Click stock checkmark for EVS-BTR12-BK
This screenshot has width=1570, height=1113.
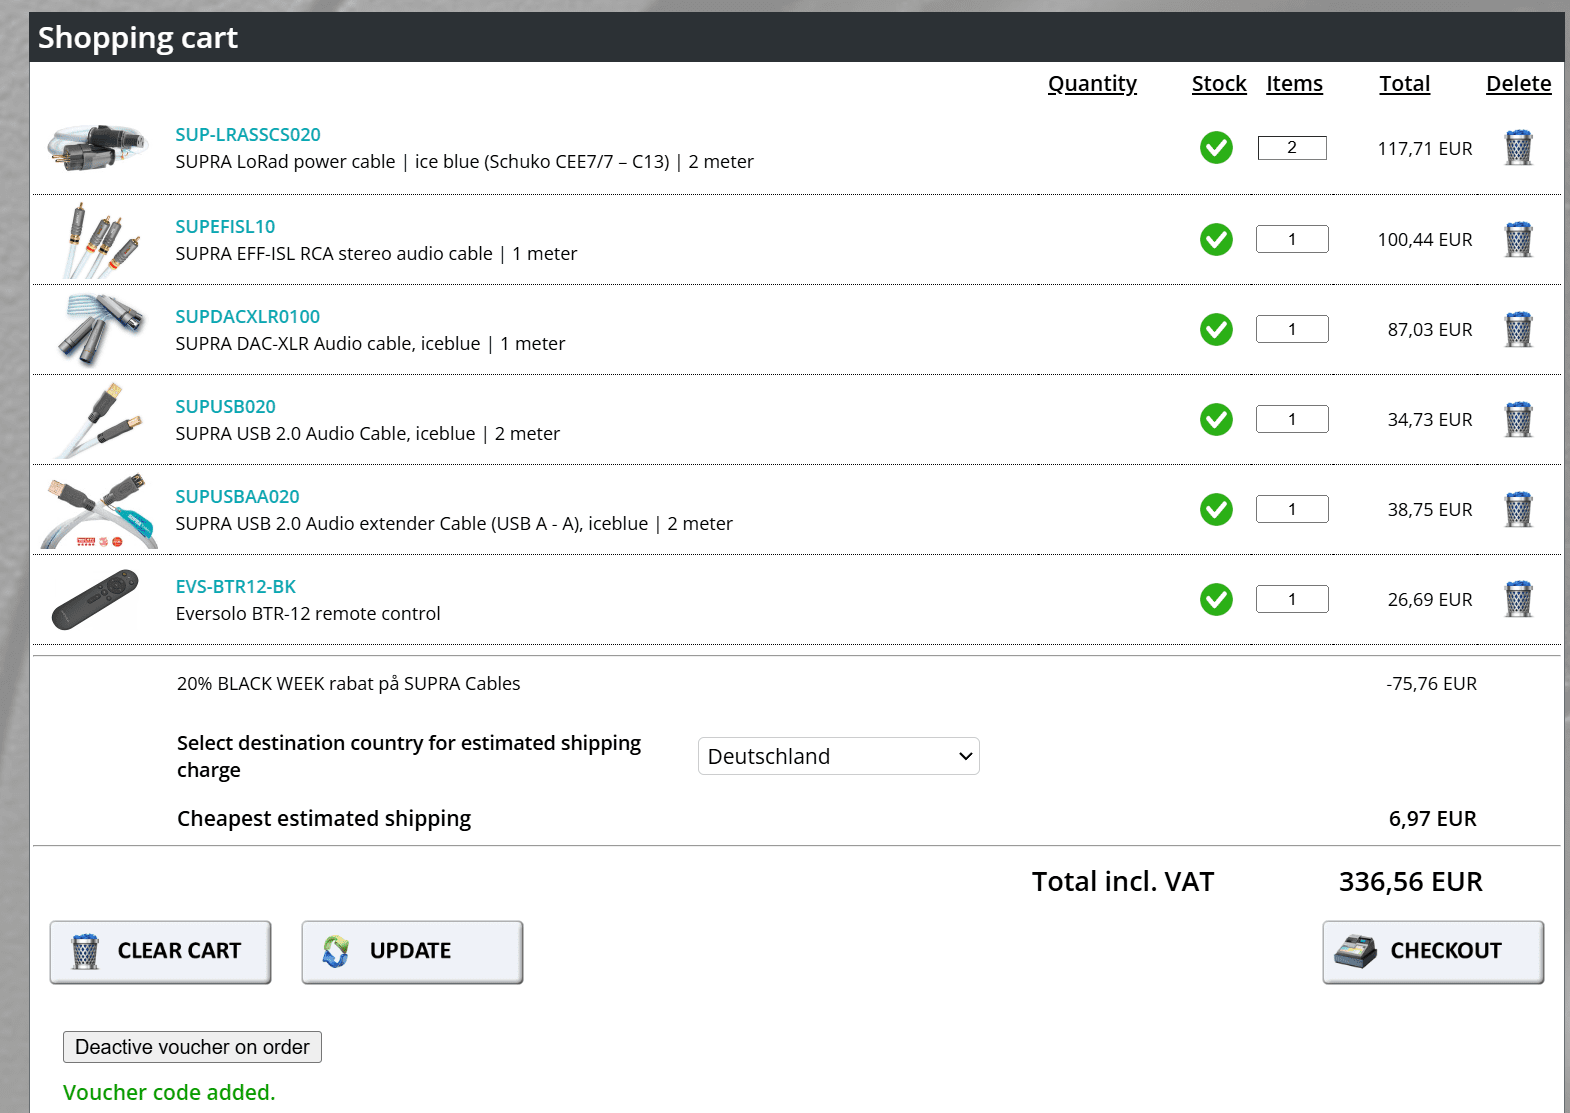click(1216, 600)
